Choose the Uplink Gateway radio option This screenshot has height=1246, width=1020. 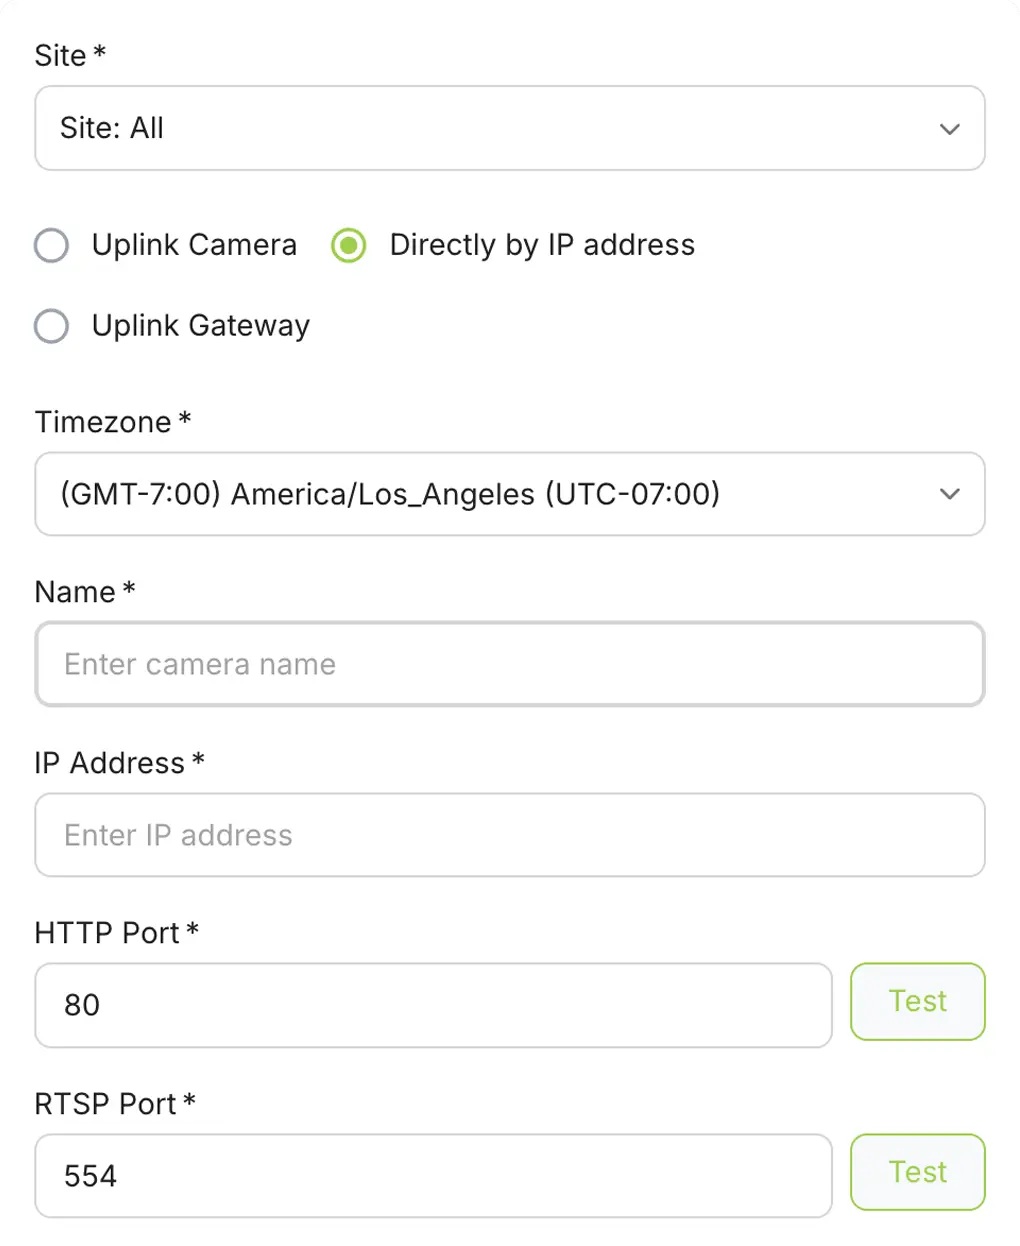coord(52,326)
